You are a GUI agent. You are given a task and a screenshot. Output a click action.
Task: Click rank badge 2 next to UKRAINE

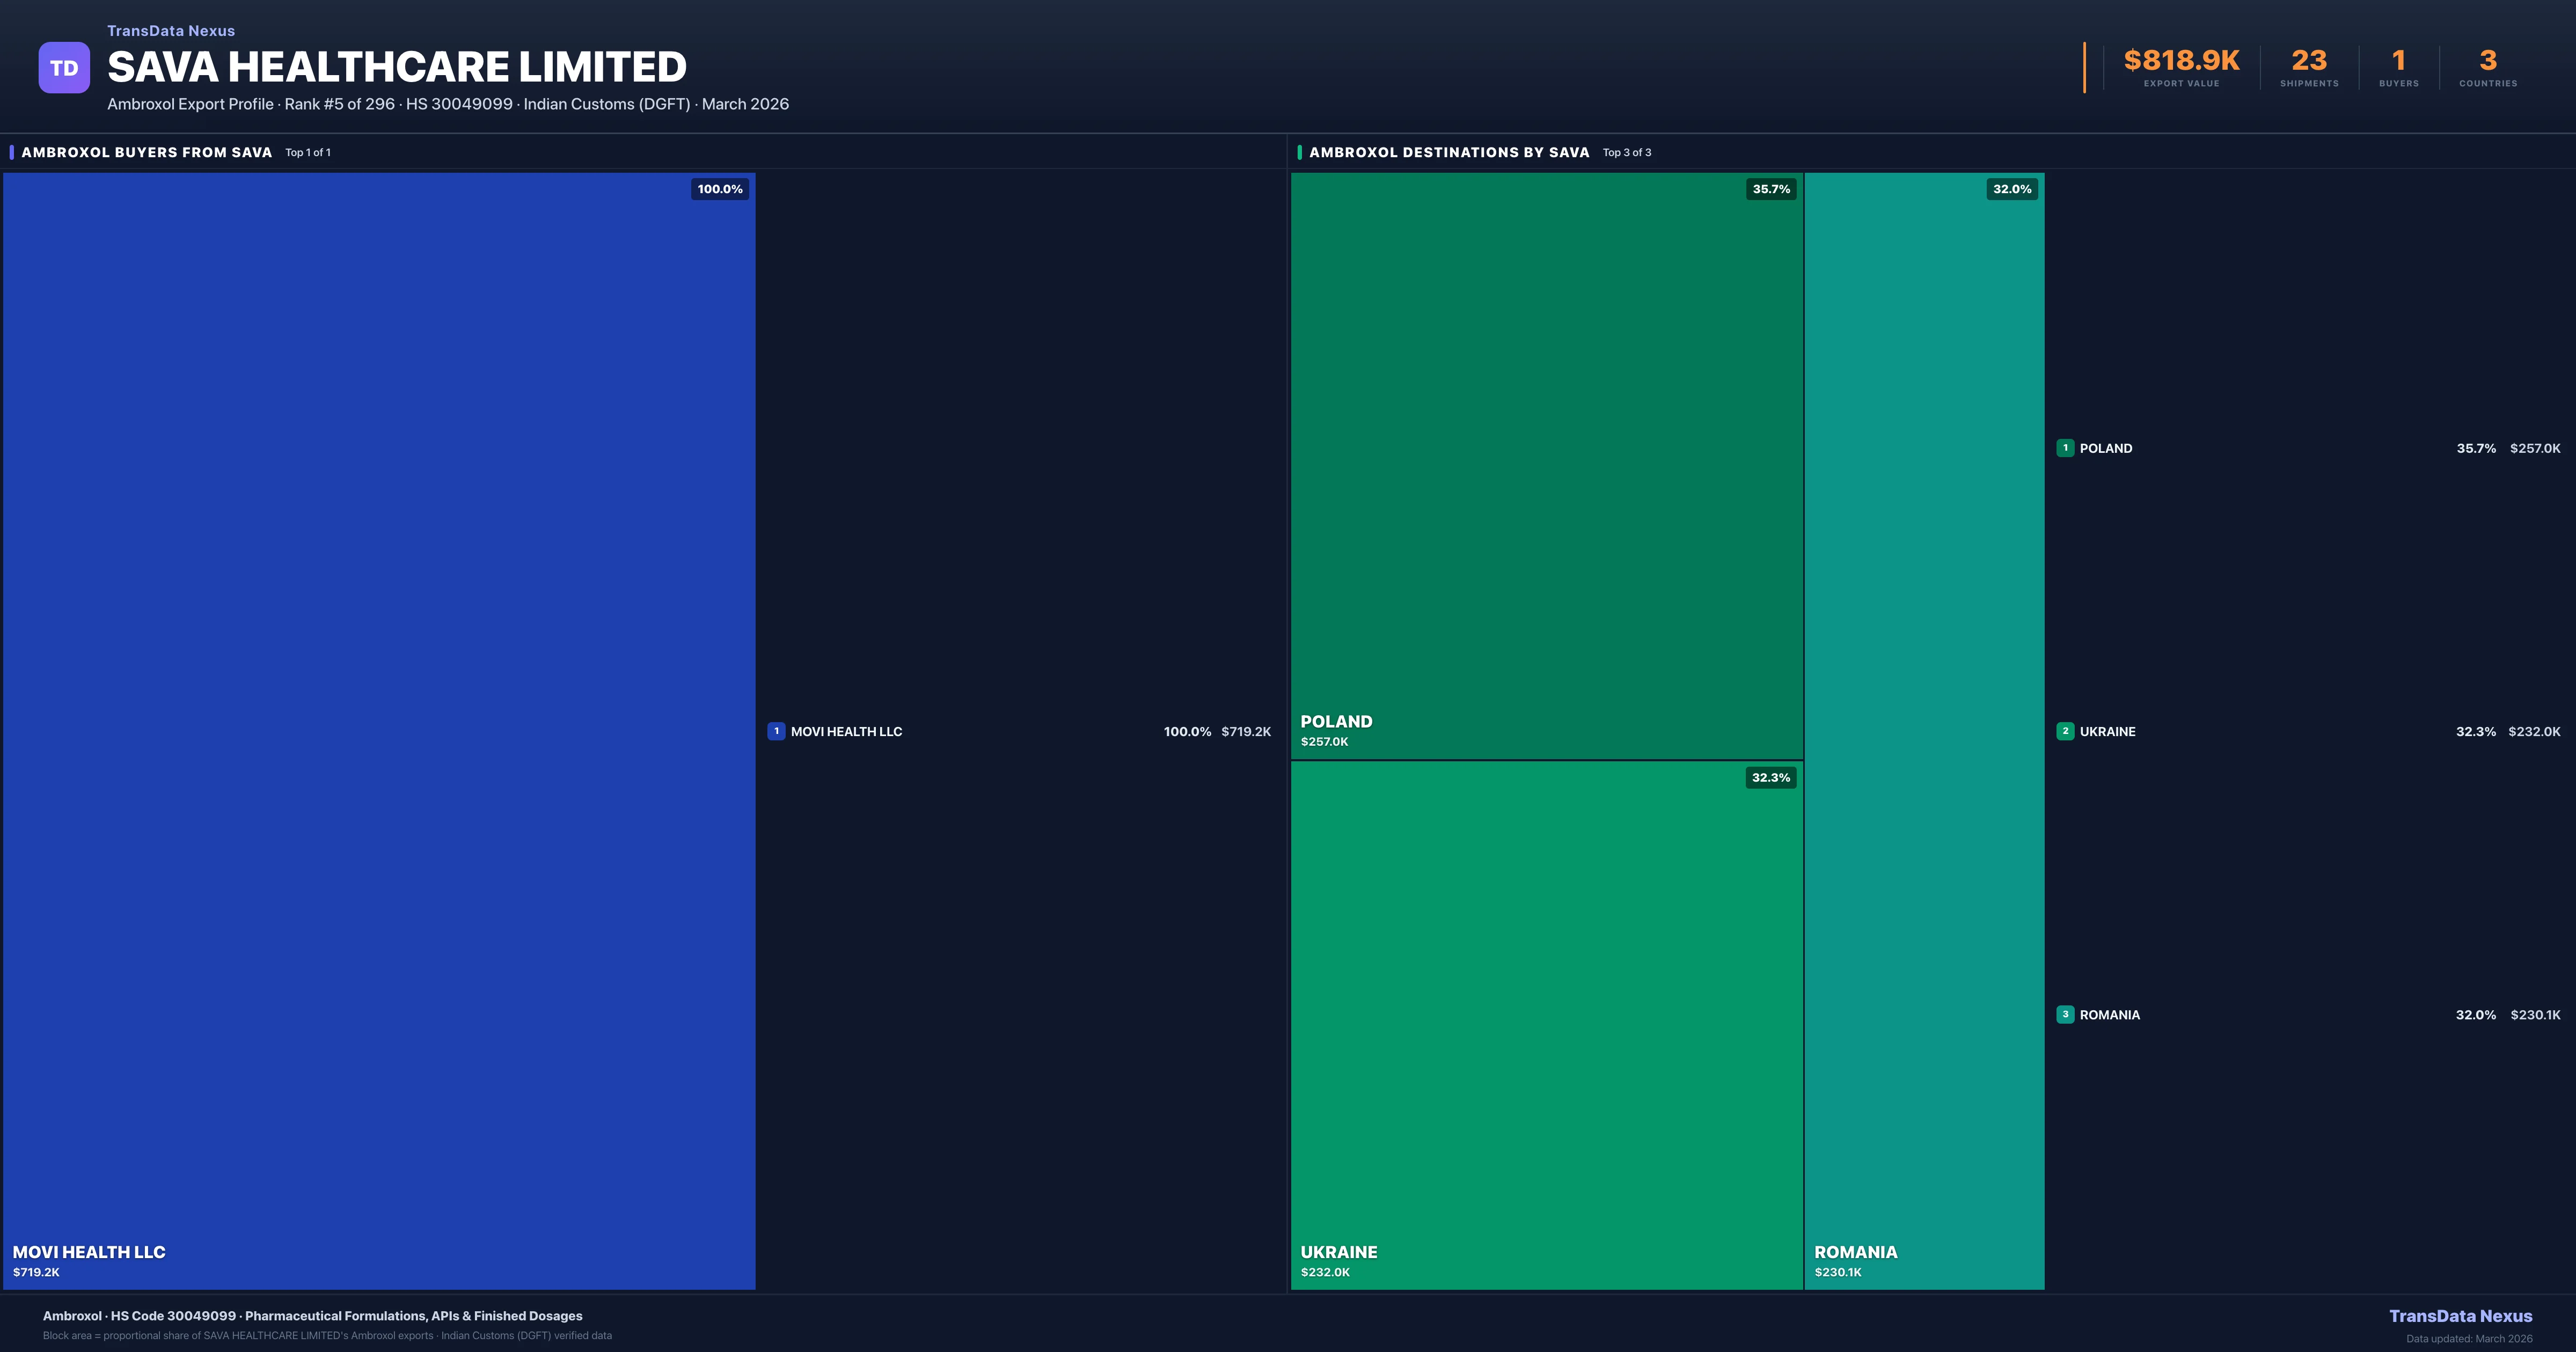click(x=2065, y=731)
